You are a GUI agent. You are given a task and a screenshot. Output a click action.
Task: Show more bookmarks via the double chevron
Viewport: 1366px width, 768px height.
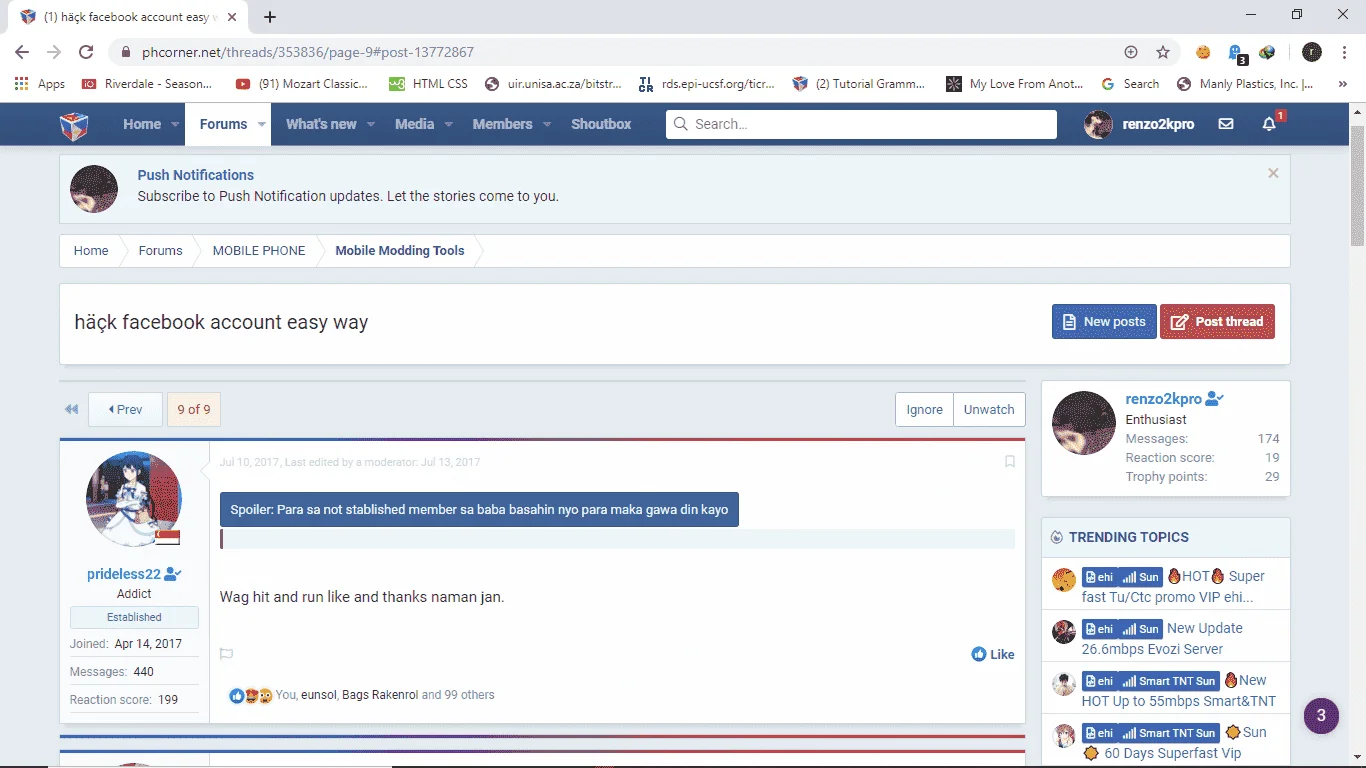tap(1343, 84)
